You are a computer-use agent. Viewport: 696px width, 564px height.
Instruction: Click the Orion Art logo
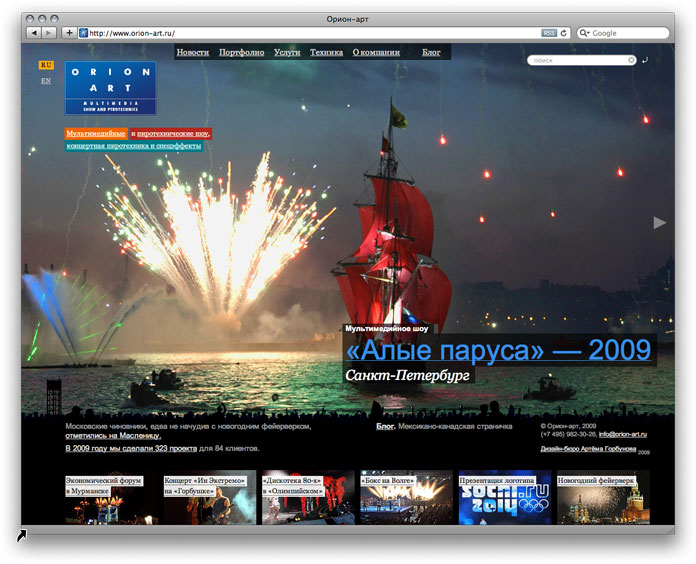pos(110,88)
